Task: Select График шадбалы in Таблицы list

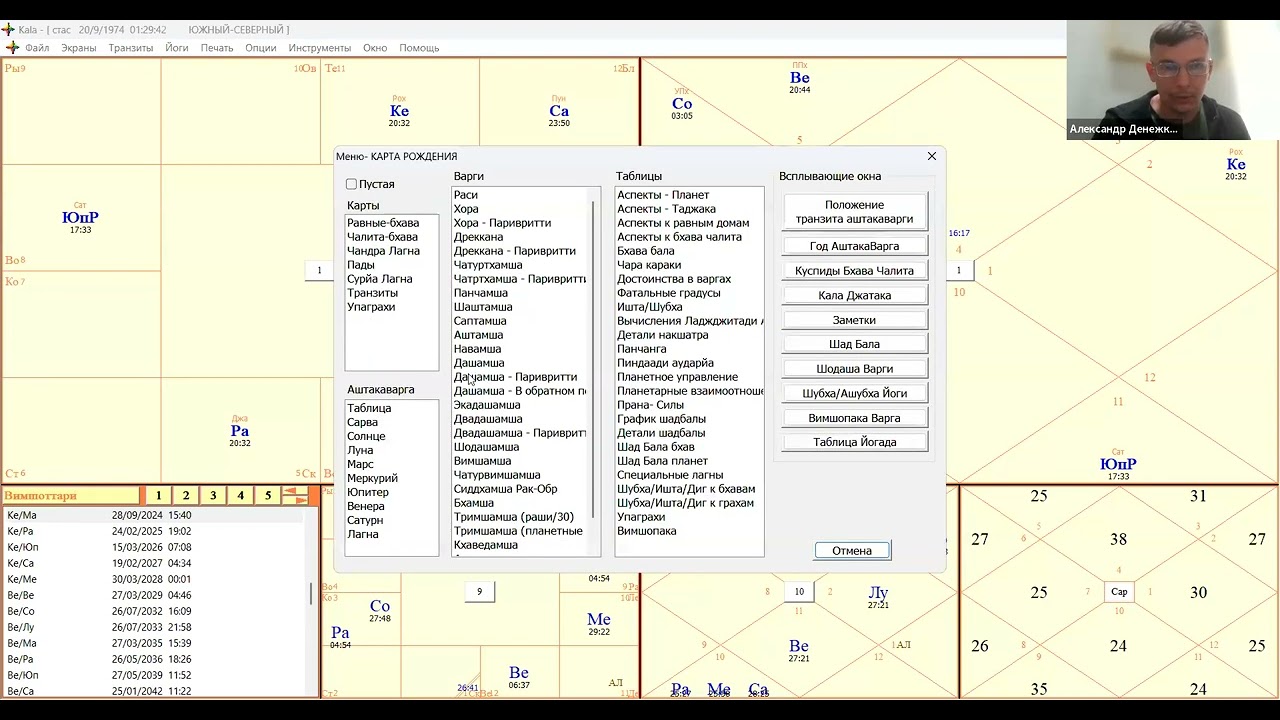Action: click(x=661, y=419)
